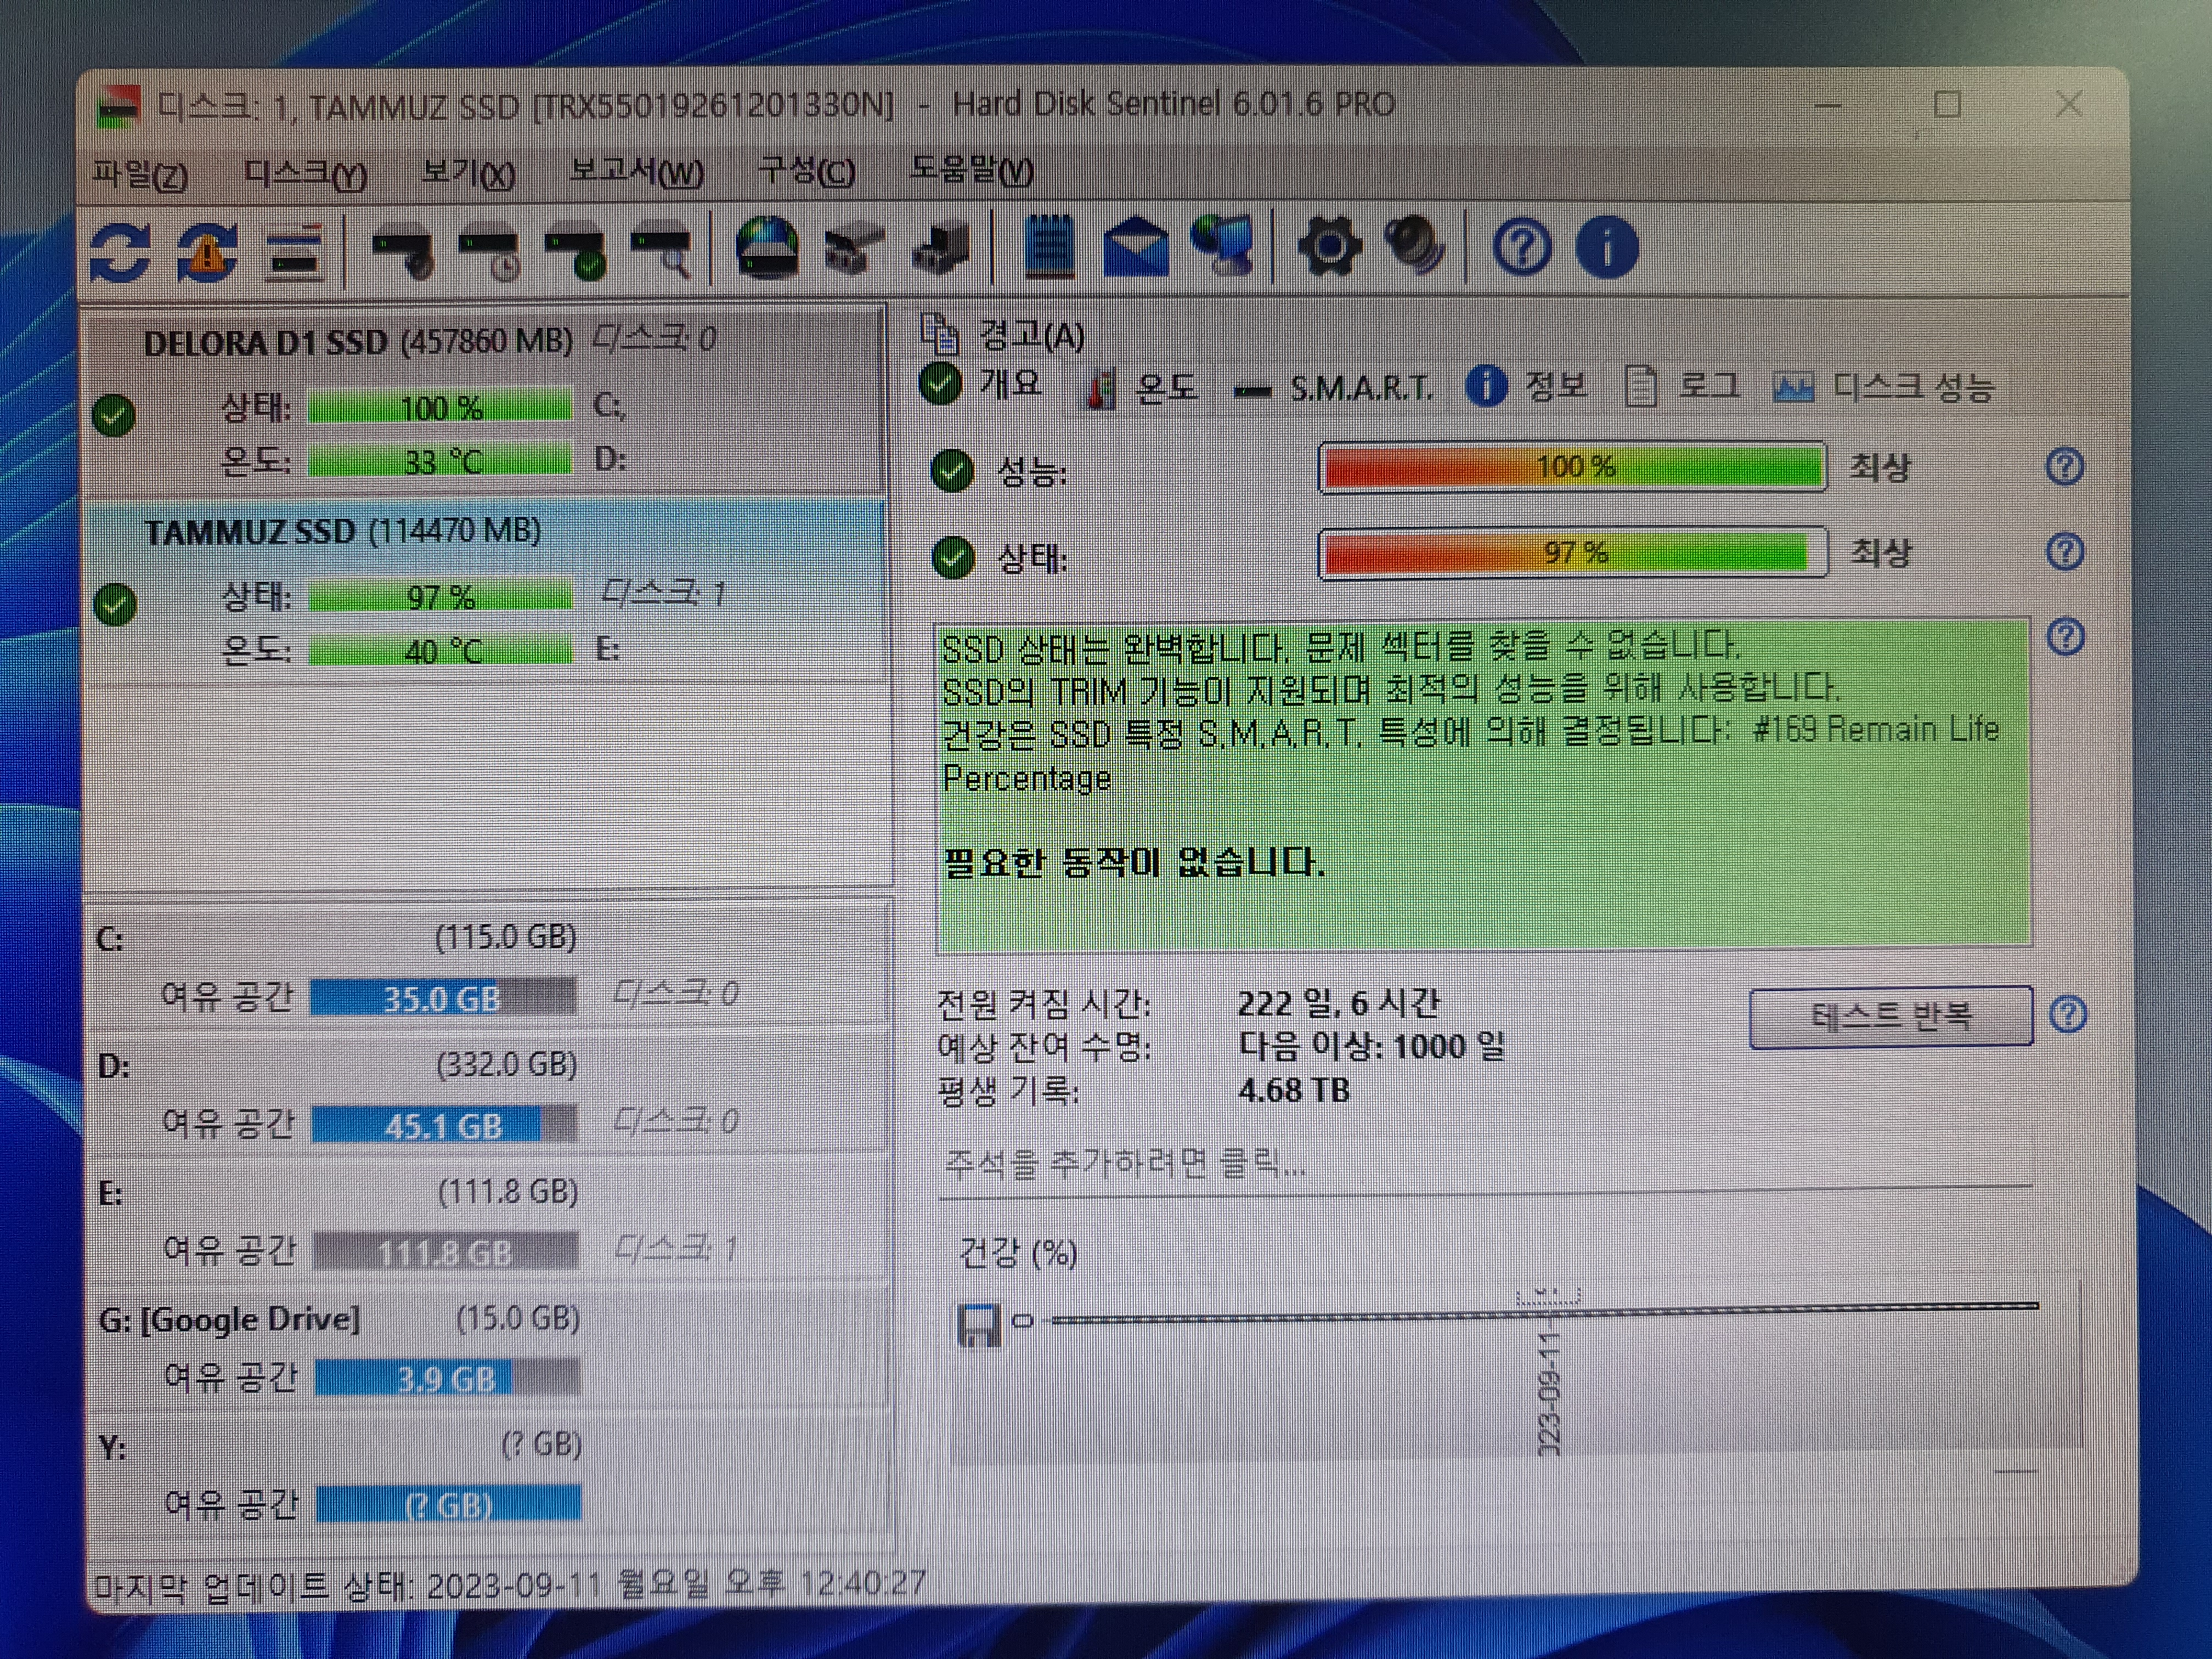This screenshot has height=1659, width=2212.
Task: Click the G: [Google Drive] volume label
Action: [229, 1320]
